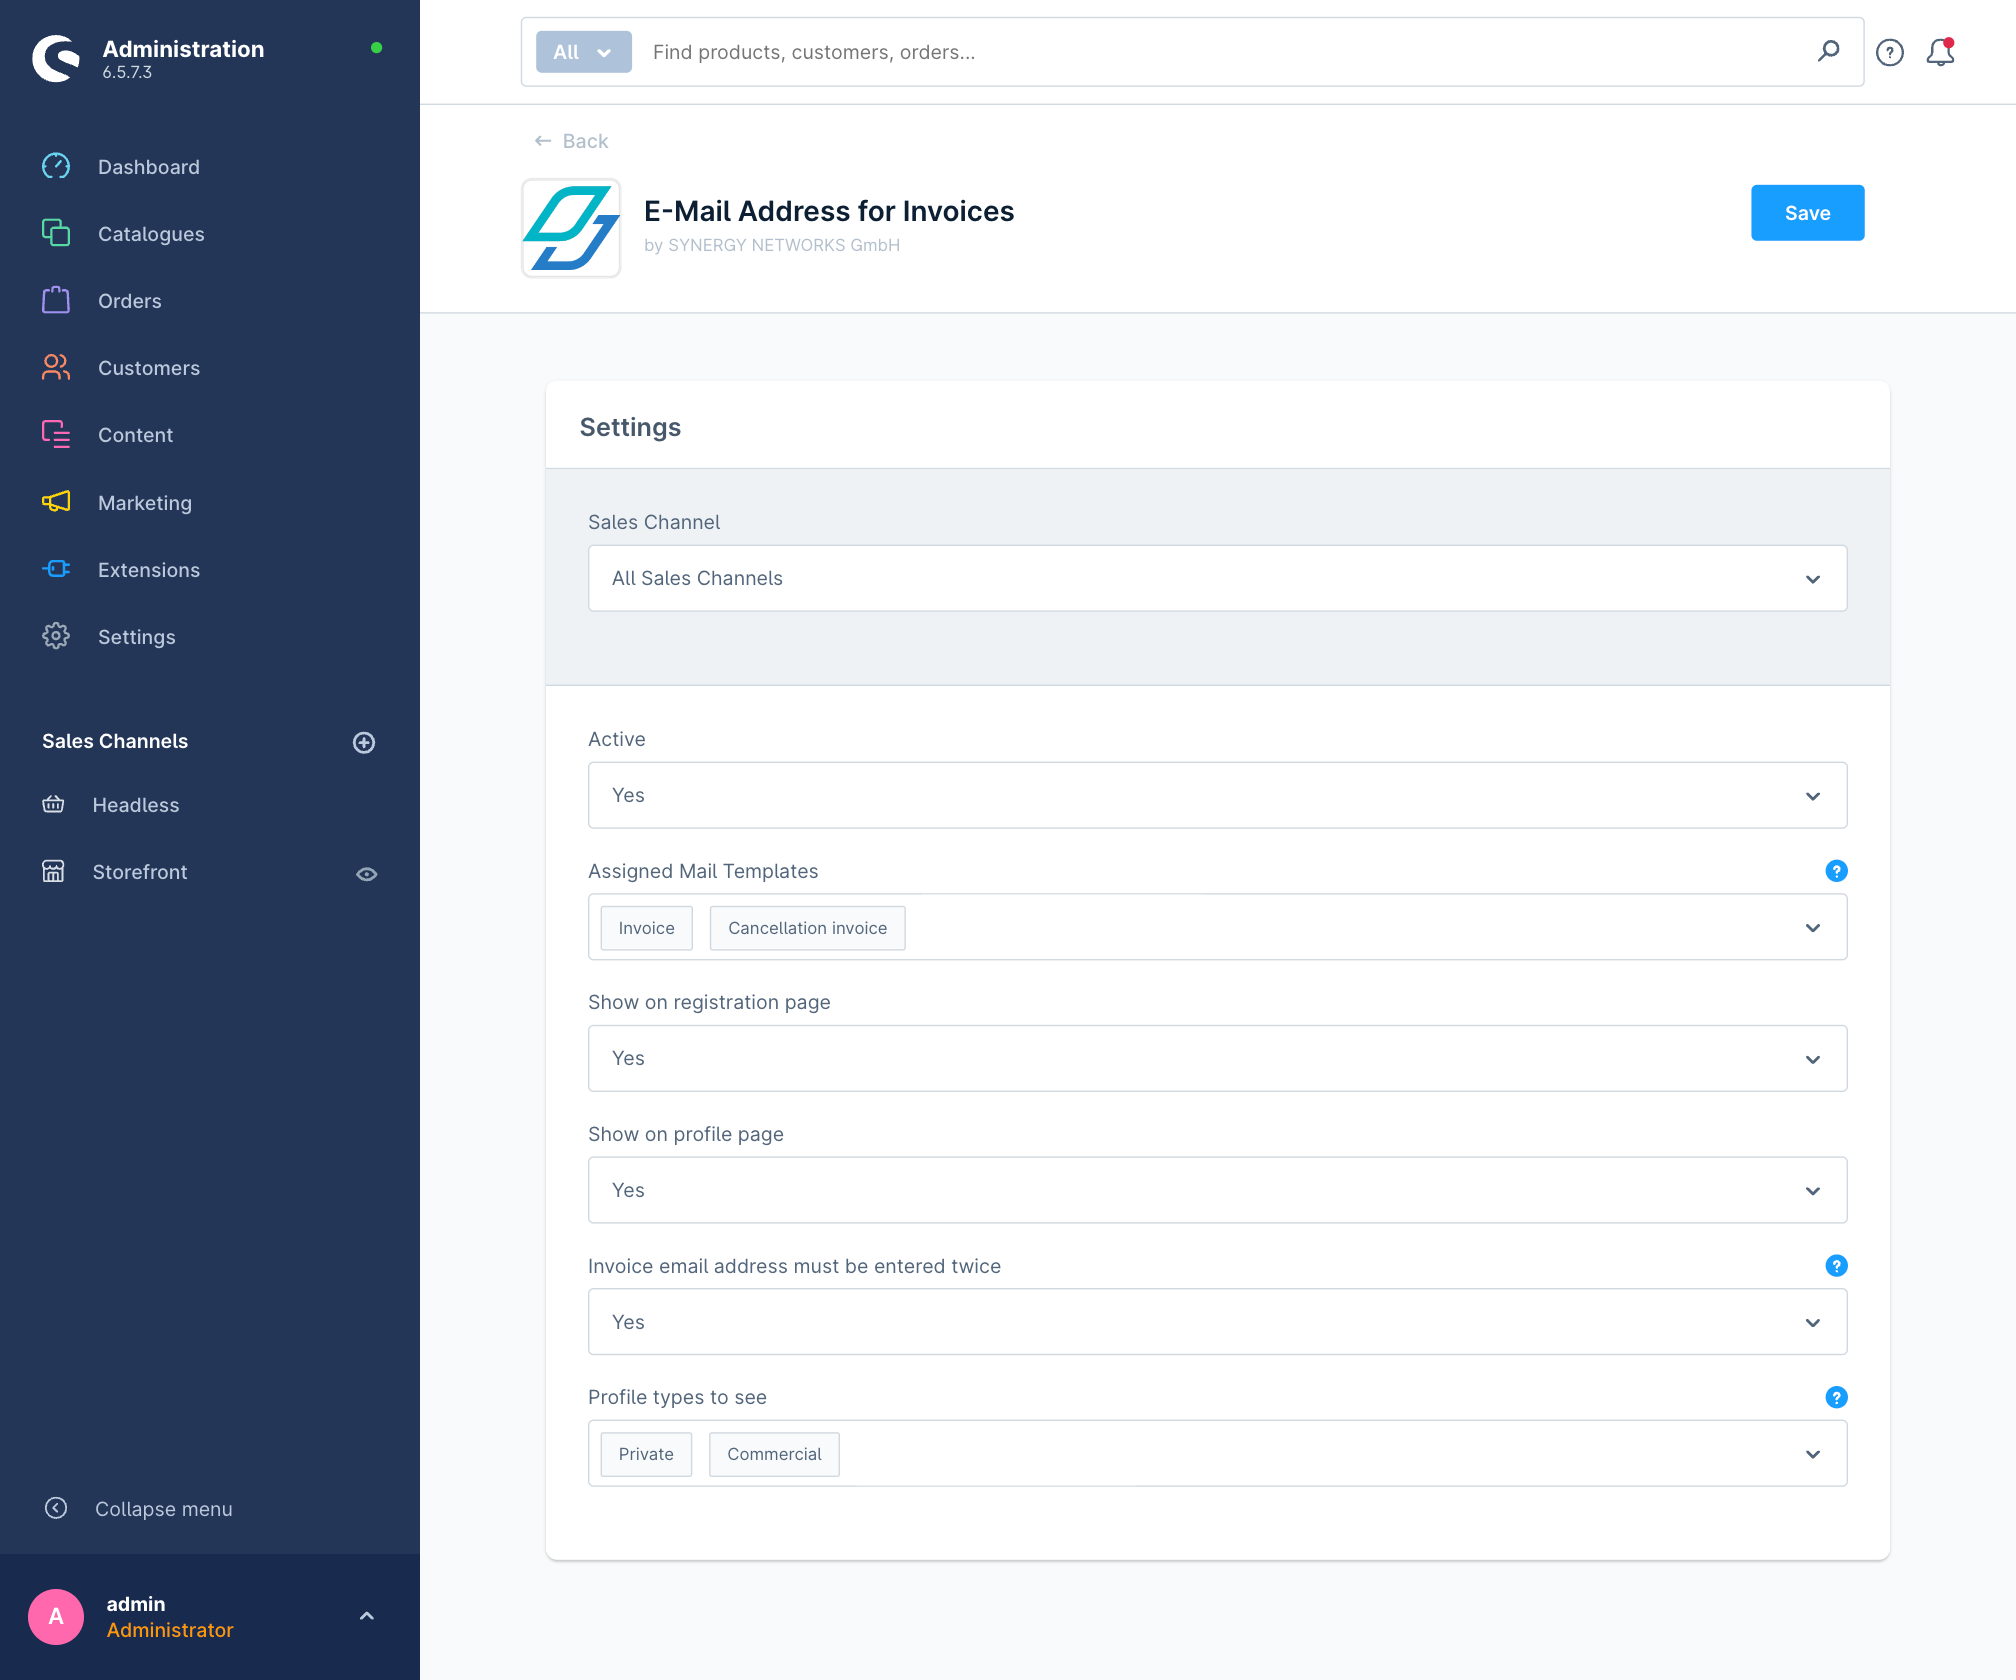Click the Orders sidebar icon
The width and height of the screenshot is (2016, 1680).
click(55, 301)
